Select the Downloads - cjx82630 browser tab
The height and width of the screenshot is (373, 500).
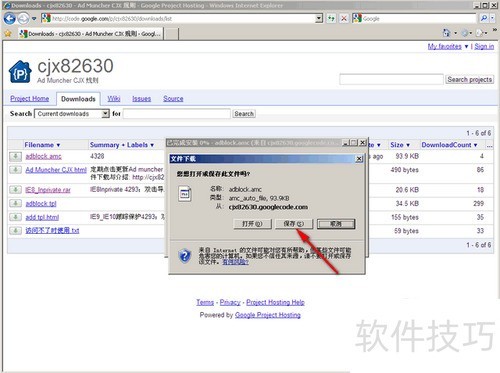(x=91, y=34)
